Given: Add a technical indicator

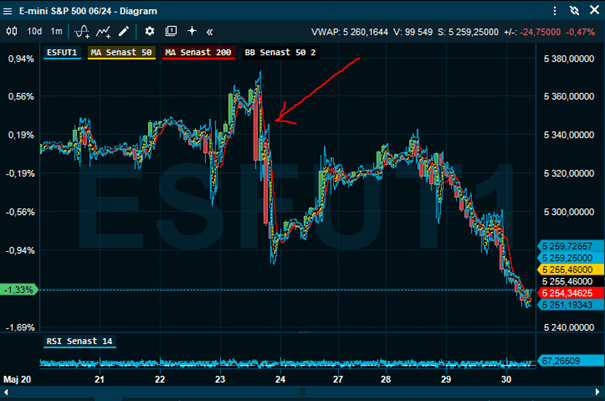Looking at the screenshot, I should [82, 32].
